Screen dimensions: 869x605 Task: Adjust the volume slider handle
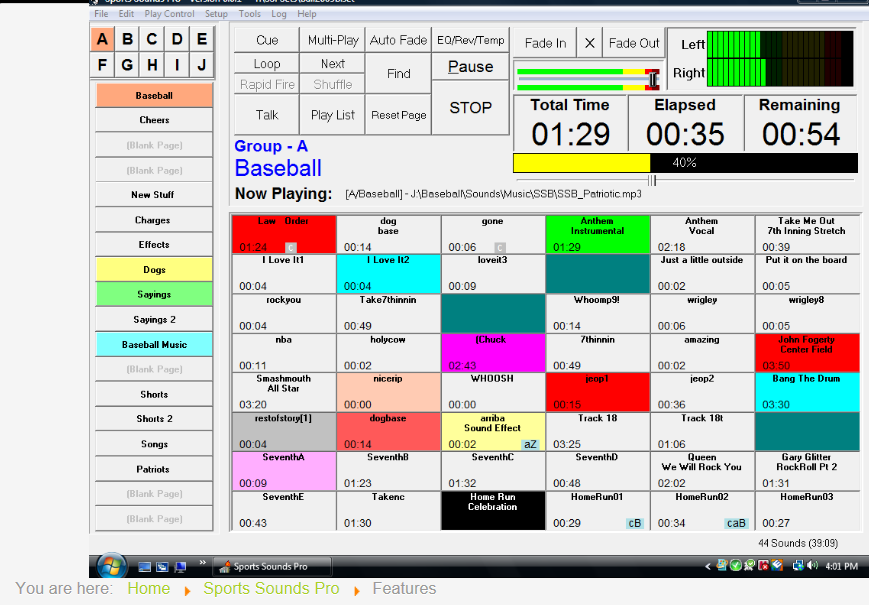tap(653, 79)
